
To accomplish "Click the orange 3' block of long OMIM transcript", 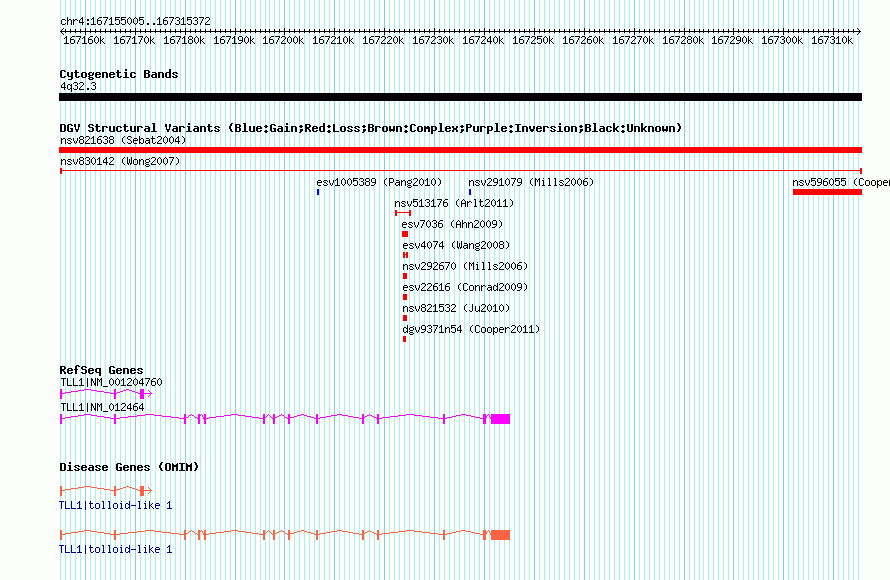I will [x=500, y=535].
